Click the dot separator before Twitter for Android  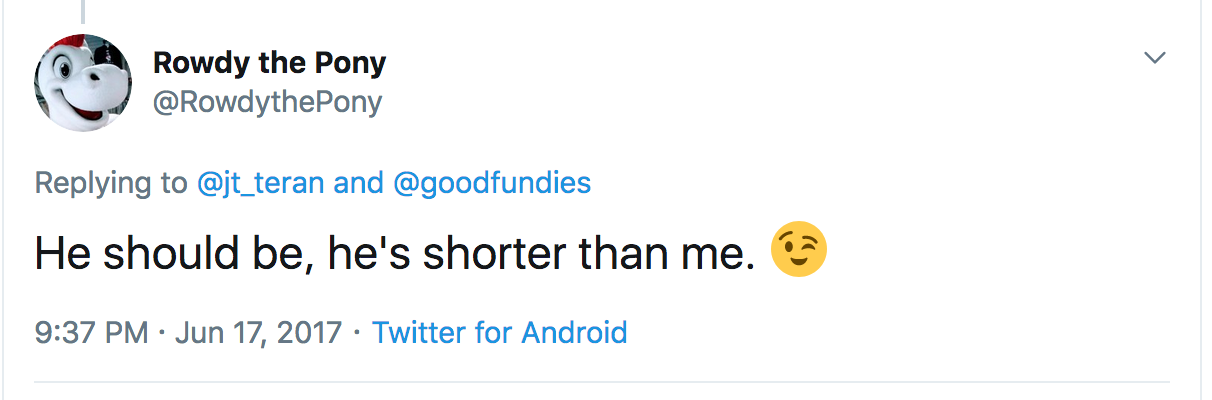click(x=358, y=332)
